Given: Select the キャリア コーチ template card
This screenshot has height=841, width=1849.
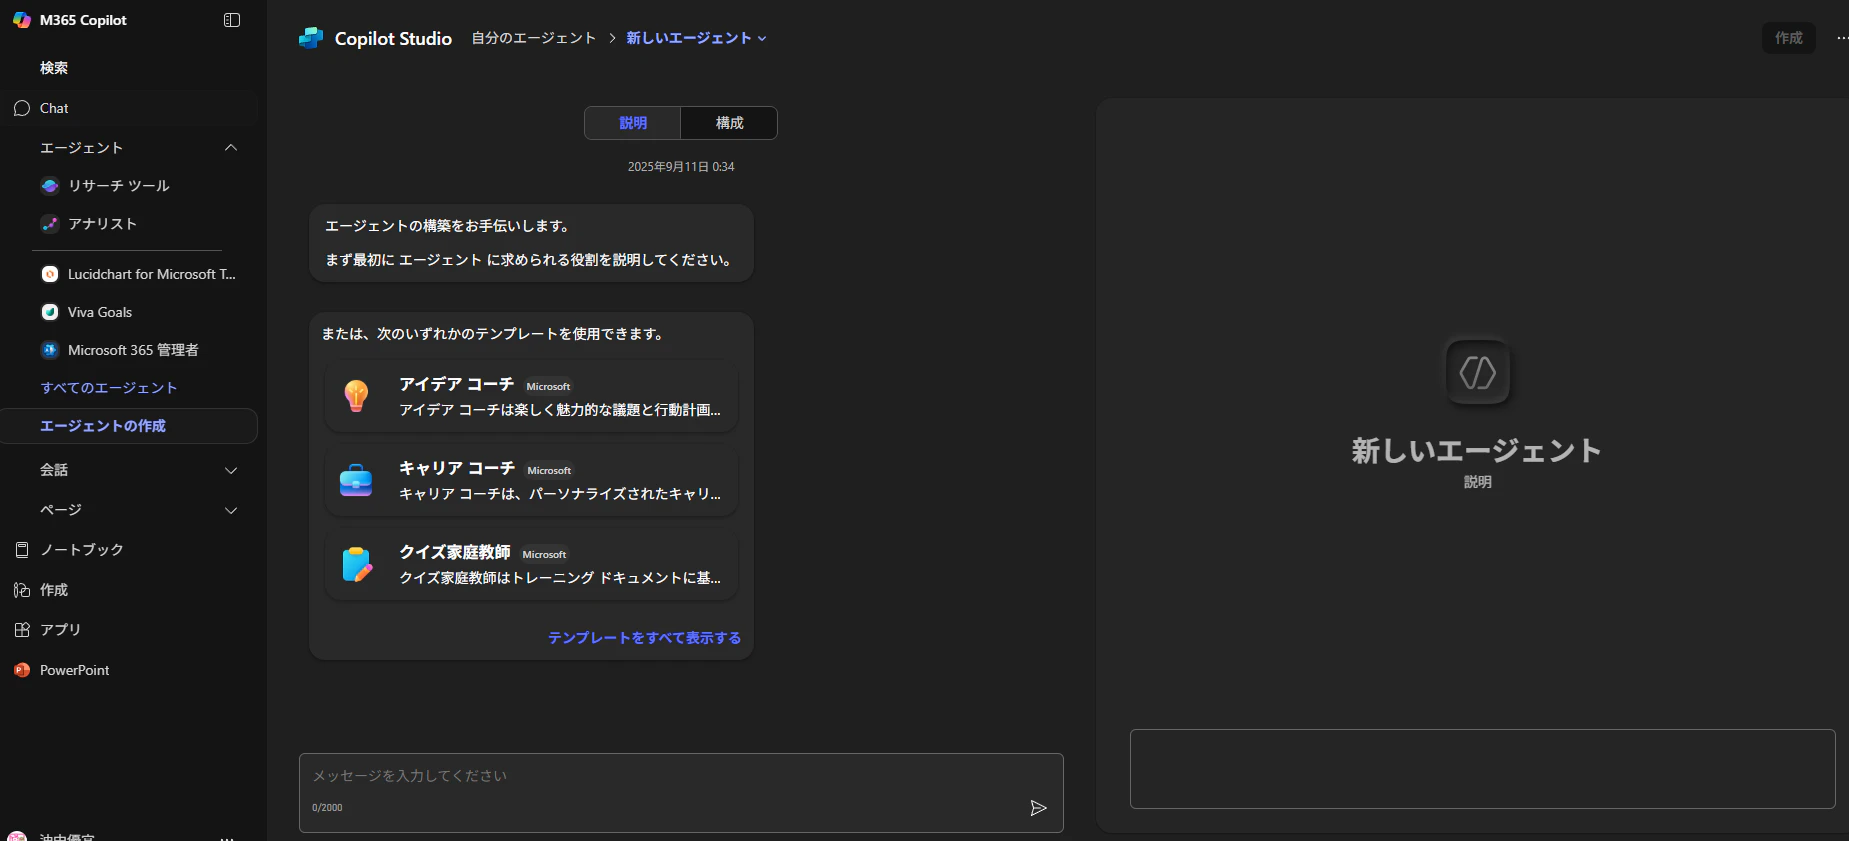Looking at the screenshot, I should [x=531, y=480].
